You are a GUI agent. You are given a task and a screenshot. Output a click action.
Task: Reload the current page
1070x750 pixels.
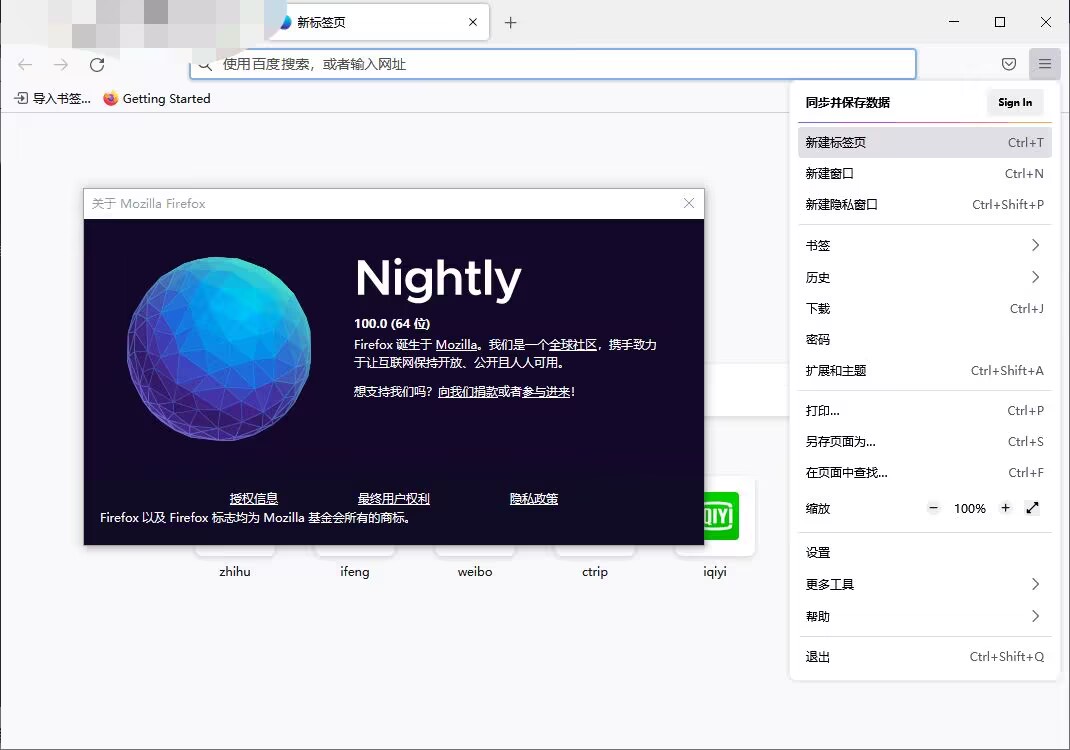tap(96, 64)
